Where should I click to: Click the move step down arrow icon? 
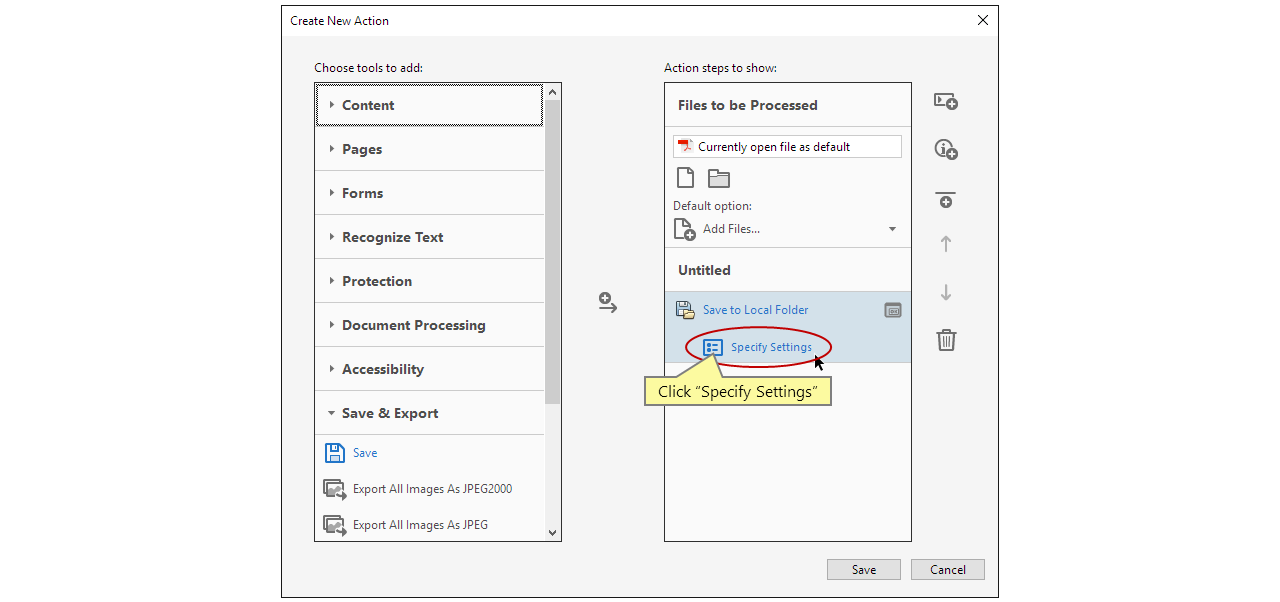pos(944,292)
